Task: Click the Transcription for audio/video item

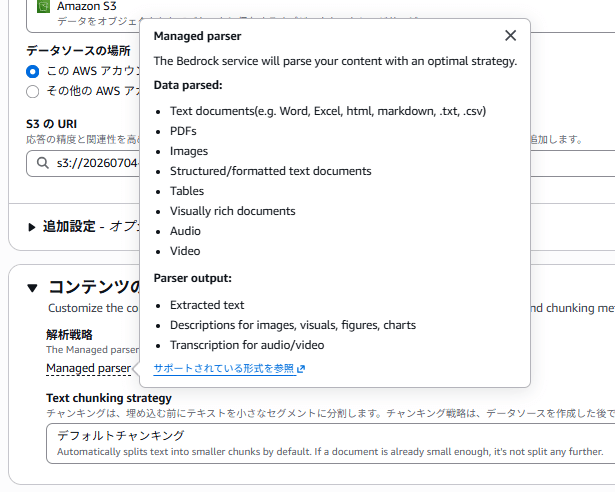Action: (247, 345)
